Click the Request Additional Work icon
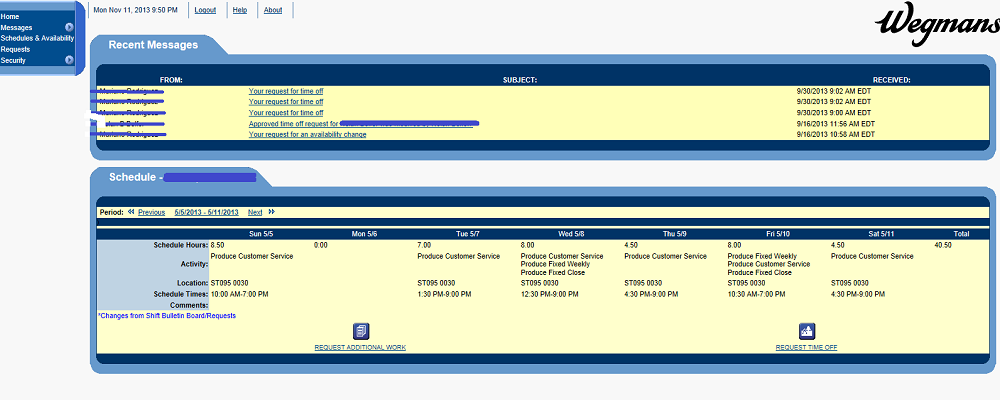Image resolution: width=1000 pixels, height=400 pixels. click(361, 331)
